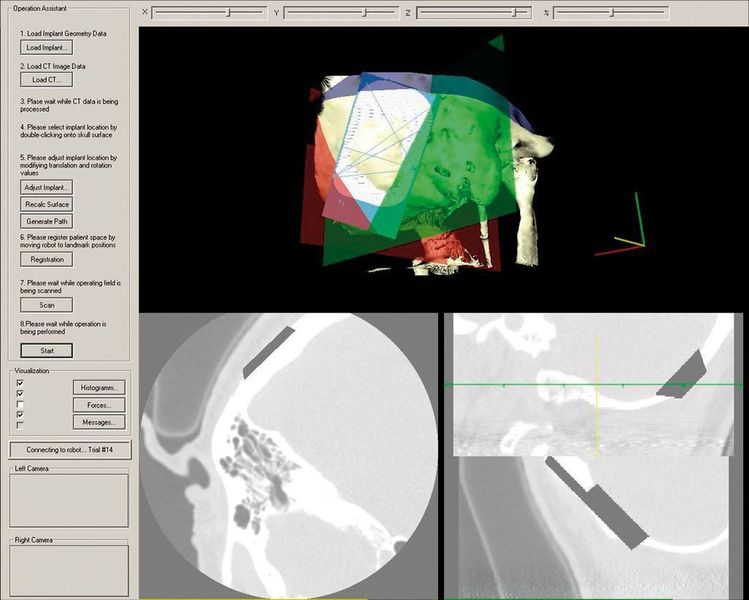Toggle first Visualization checkbox
Screen dimensions: 749x600
[20, 383]
